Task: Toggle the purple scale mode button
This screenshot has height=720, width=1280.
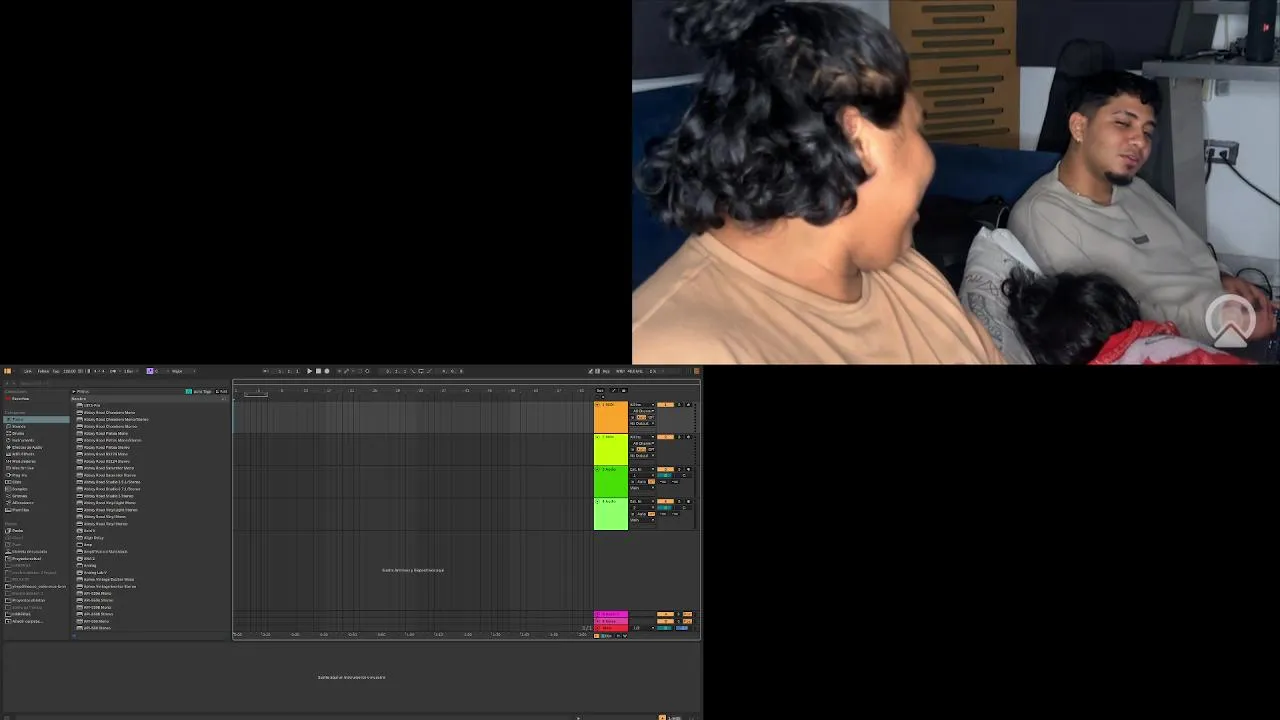Action: click(150, 371)
